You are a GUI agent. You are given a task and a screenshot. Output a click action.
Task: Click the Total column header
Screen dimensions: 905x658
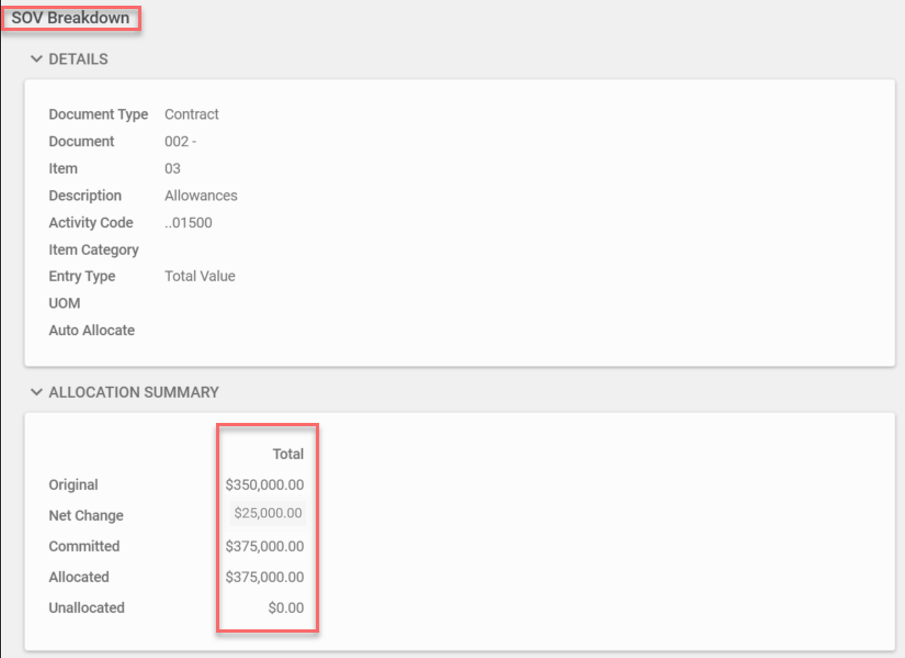[288, 454]
